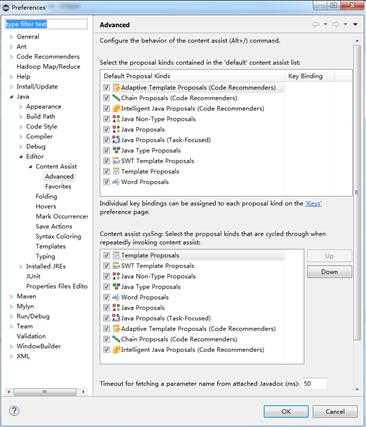Open the Keys preference page link
Screen dimensions: 366x427
coord(313,203)
